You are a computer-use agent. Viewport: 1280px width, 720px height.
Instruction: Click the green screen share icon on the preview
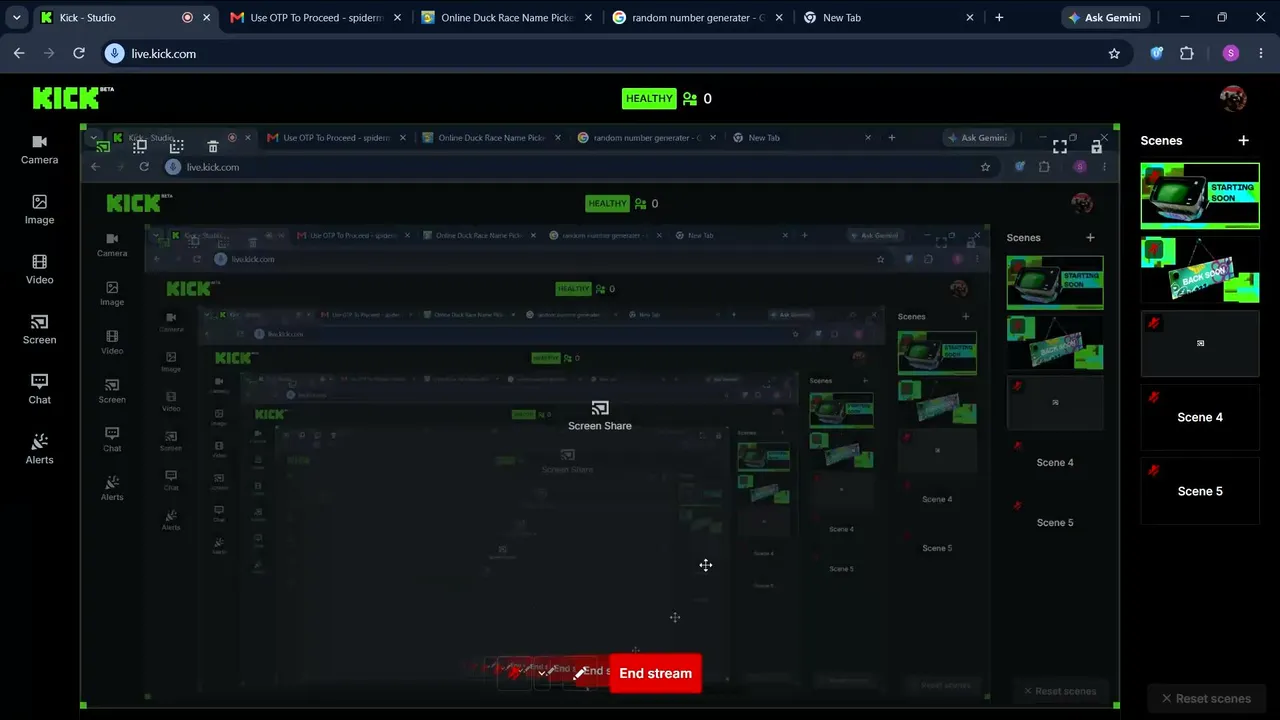103,146
